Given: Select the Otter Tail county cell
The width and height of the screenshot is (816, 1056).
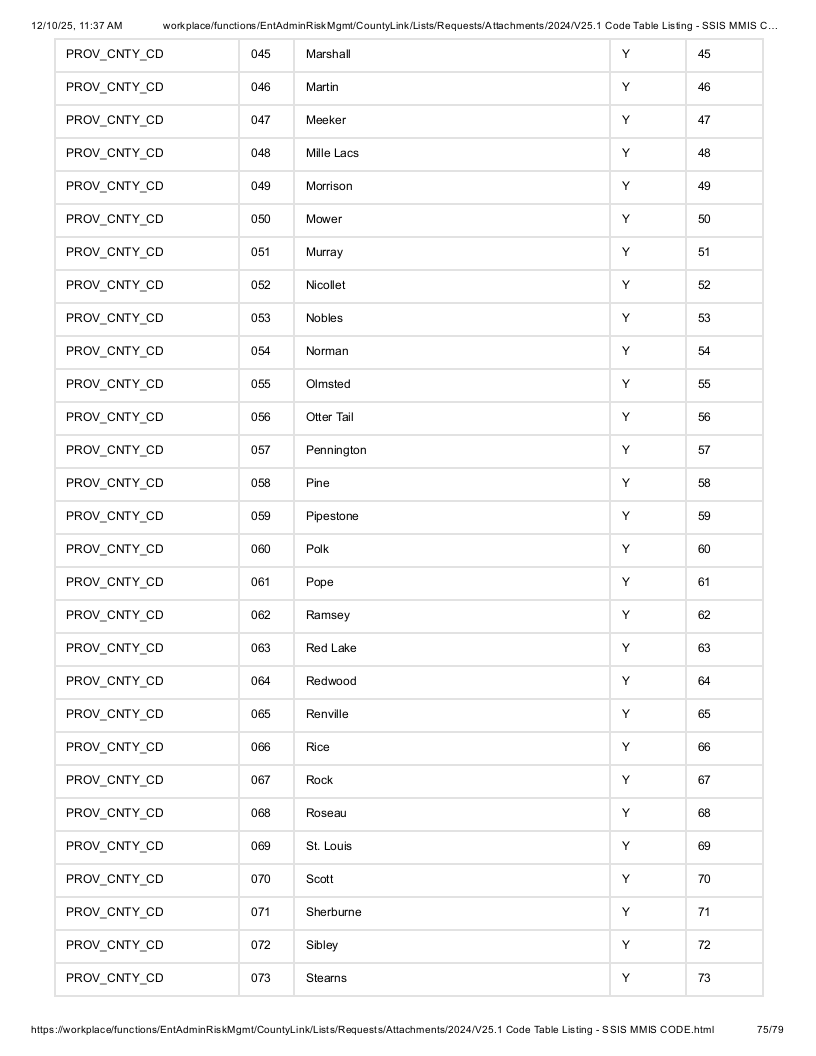Looking at the screenshot, I should point(452,418).
